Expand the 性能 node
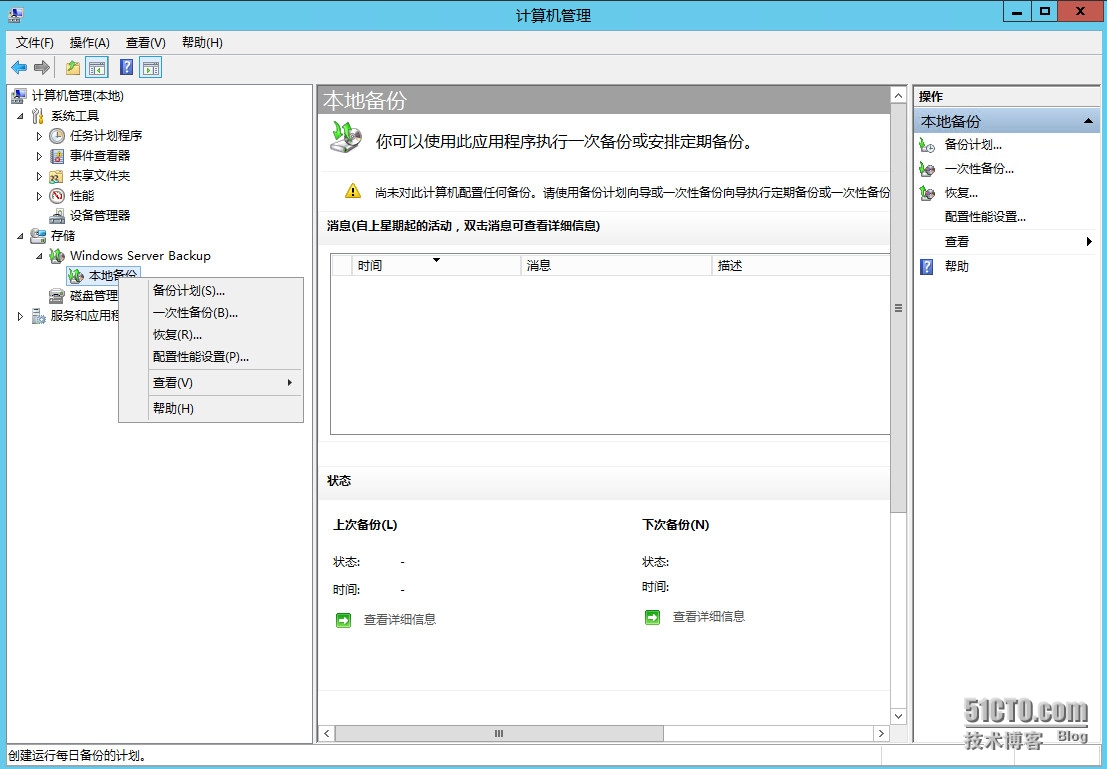1107x769 pixels. point(40,196)
